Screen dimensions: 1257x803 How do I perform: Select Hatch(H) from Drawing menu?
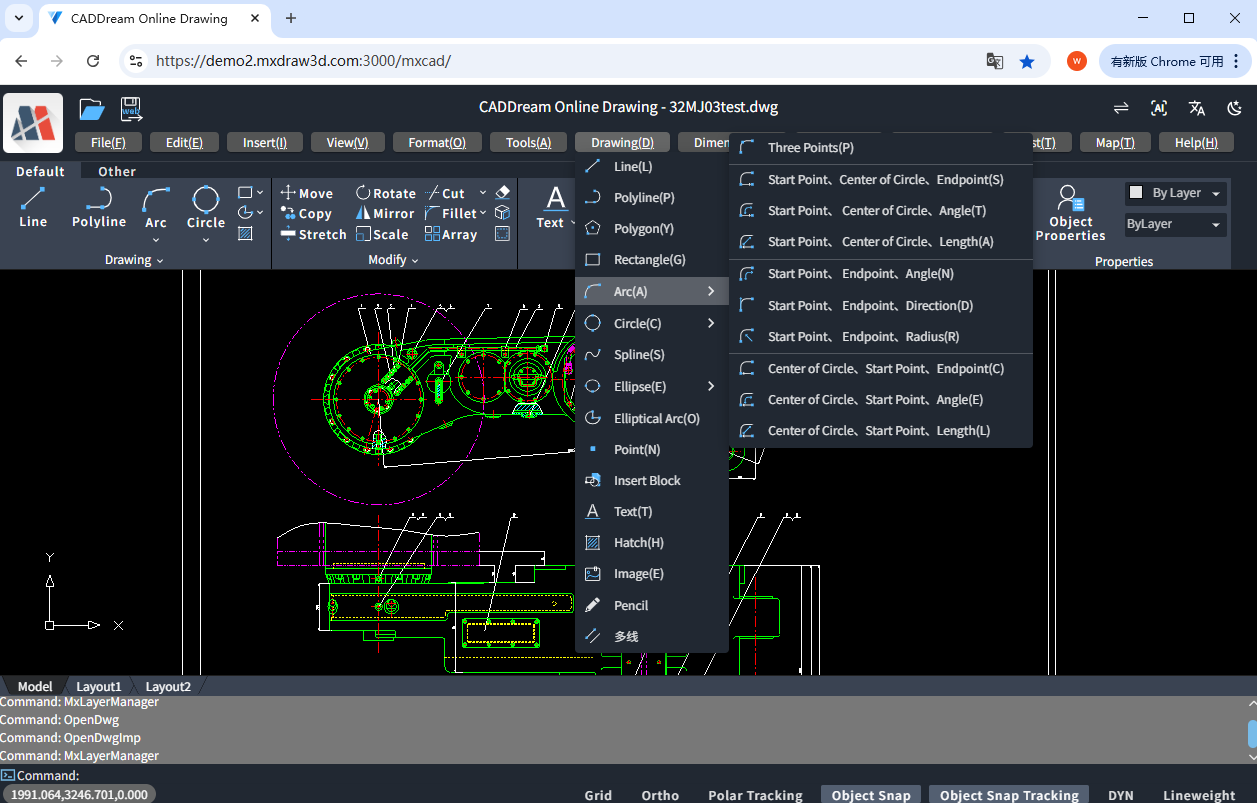point(652,543)
